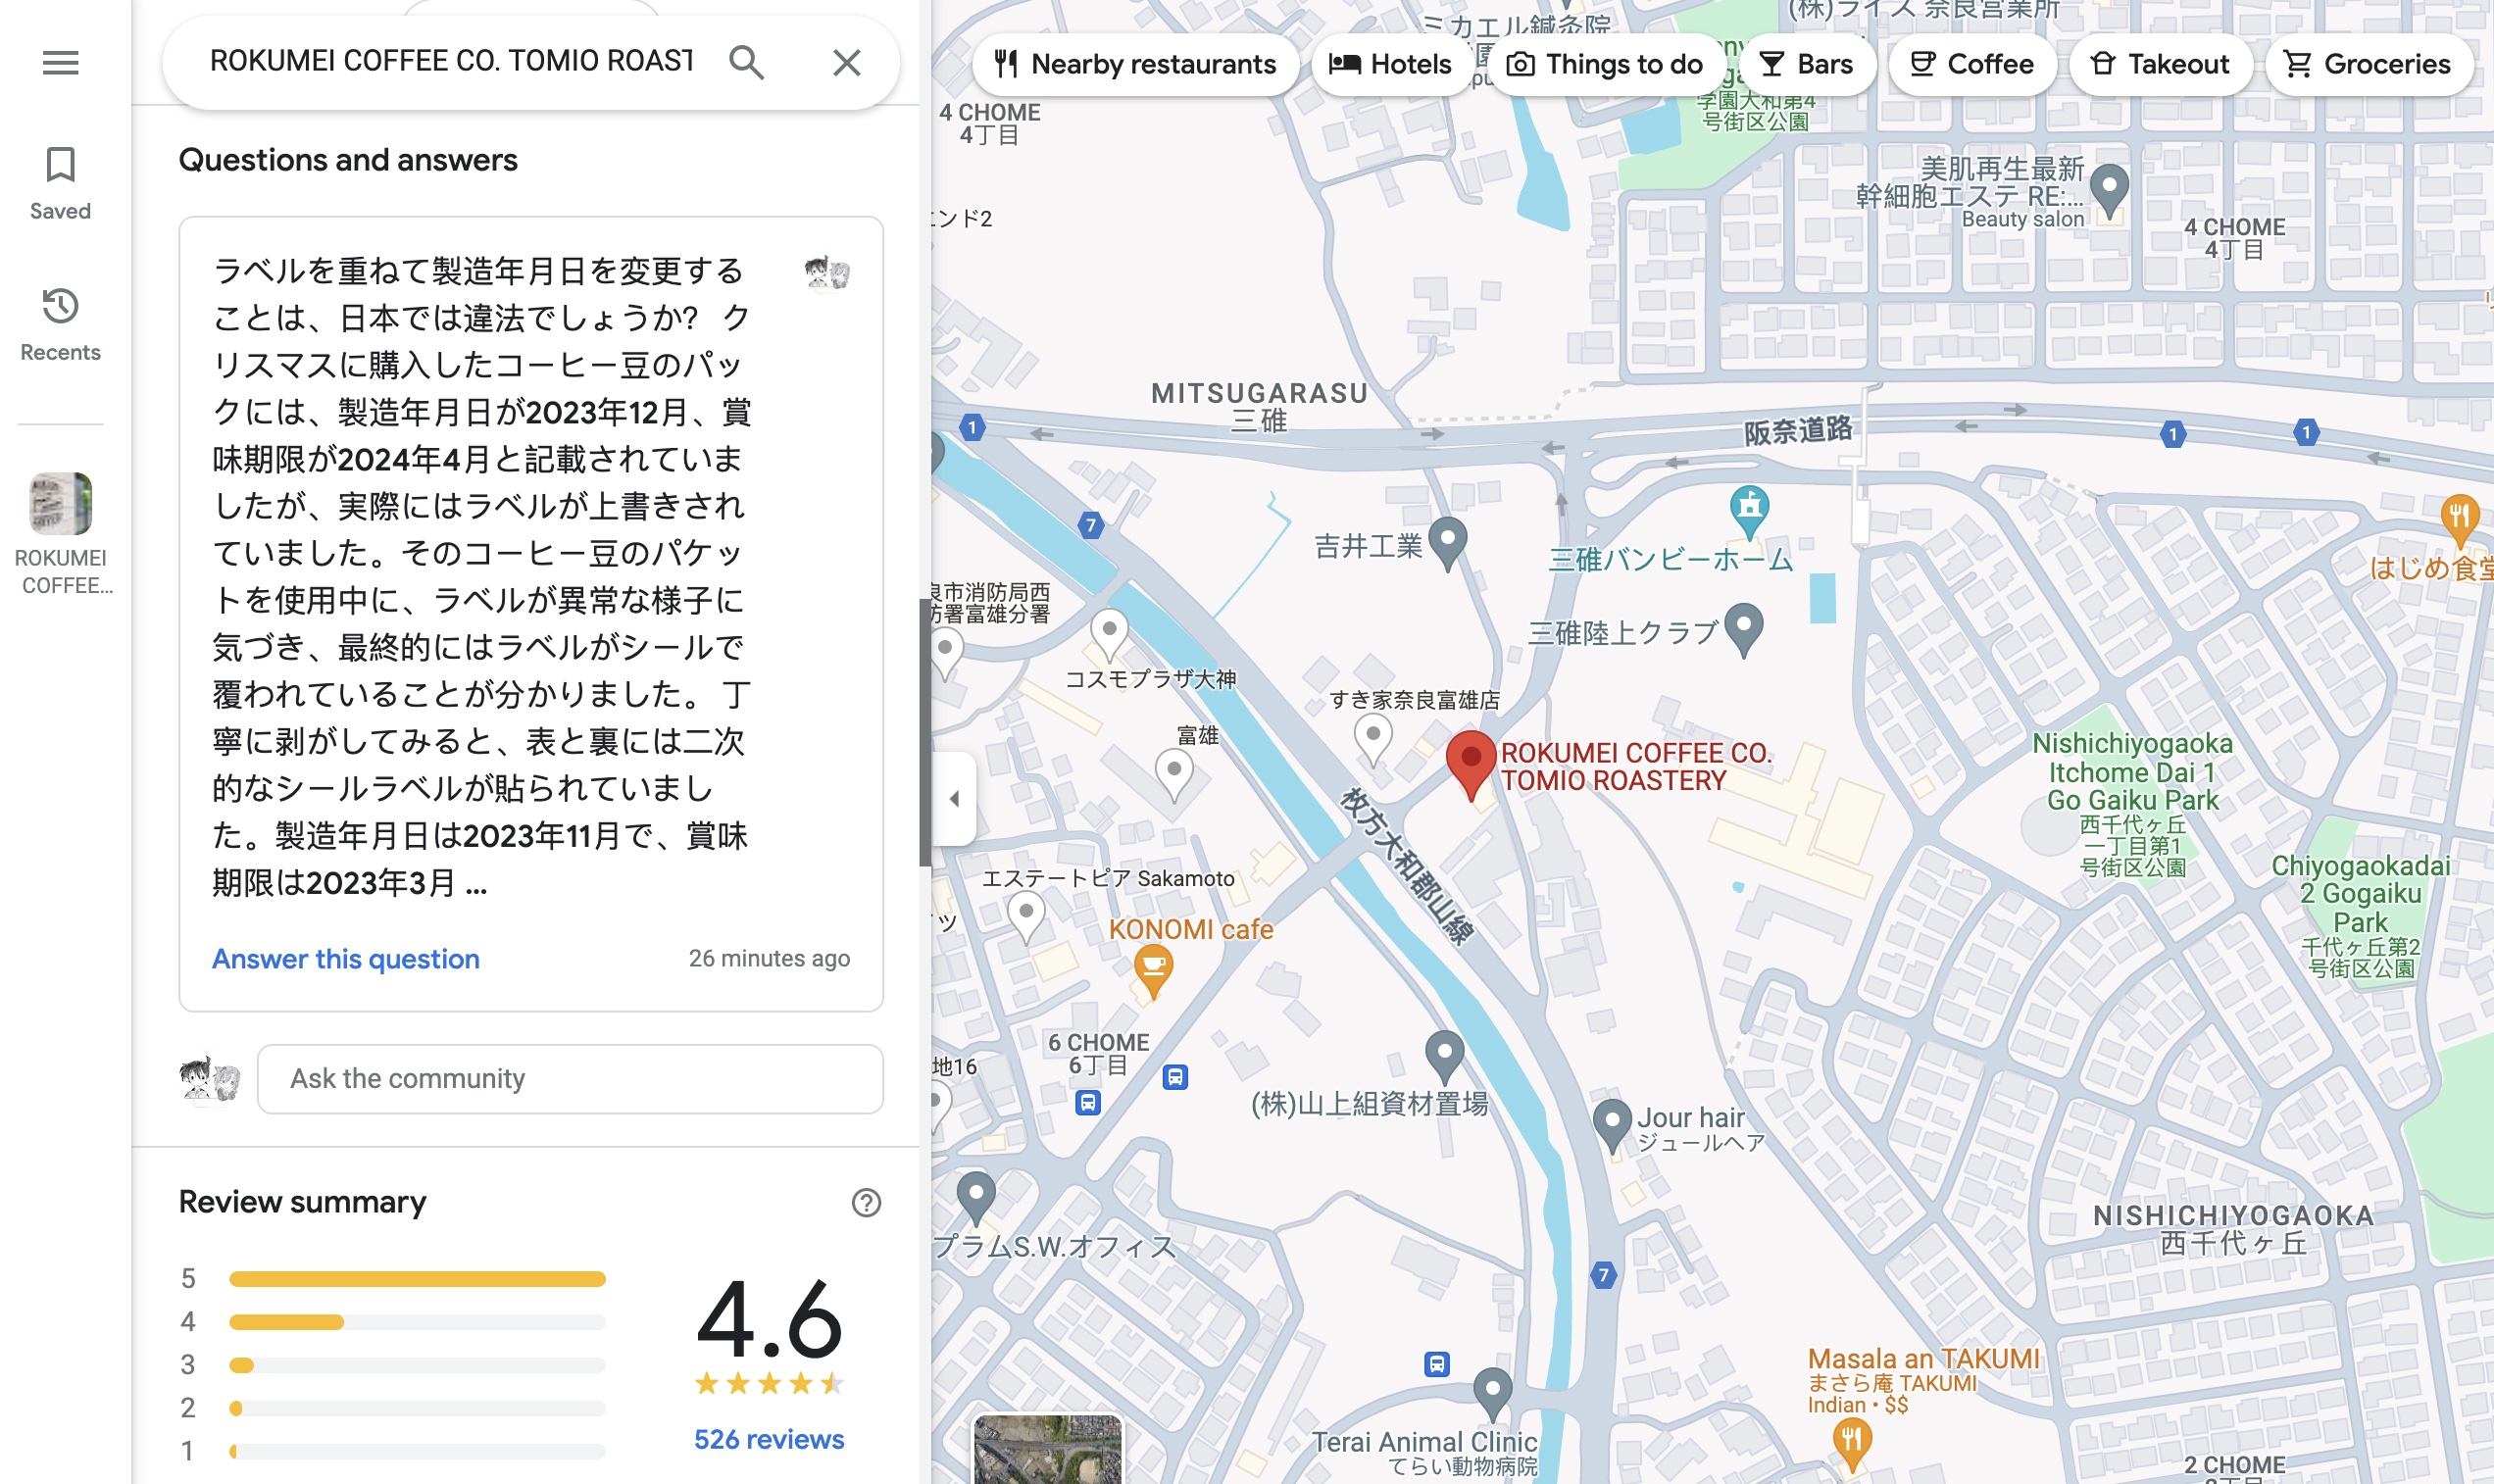Click the (株)山上組資材置場 pin

click(x=1444, y=1057)
